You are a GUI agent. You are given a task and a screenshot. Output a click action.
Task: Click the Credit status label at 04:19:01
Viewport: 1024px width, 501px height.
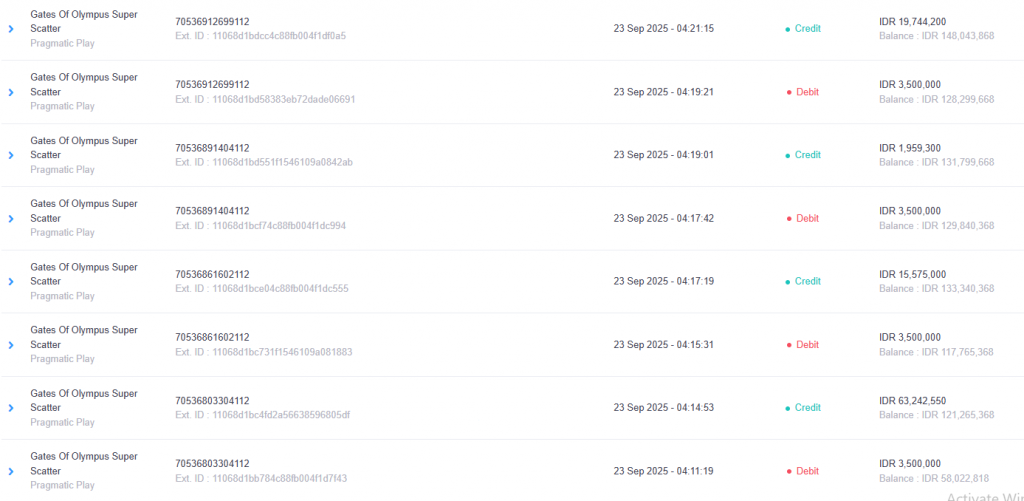(x=807, y=155)
